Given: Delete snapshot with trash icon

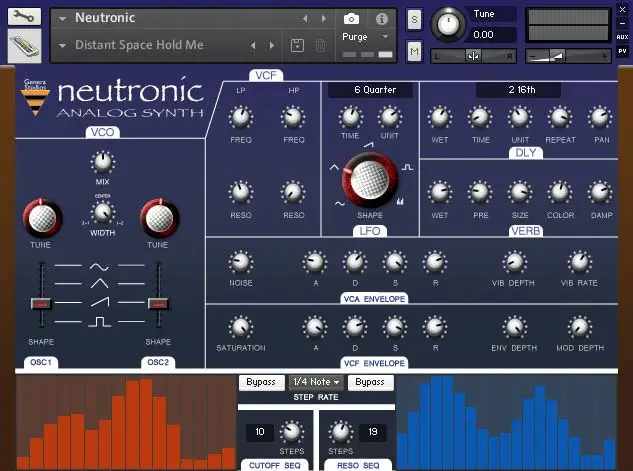Looking at the screenshot, I should (321, 45).
